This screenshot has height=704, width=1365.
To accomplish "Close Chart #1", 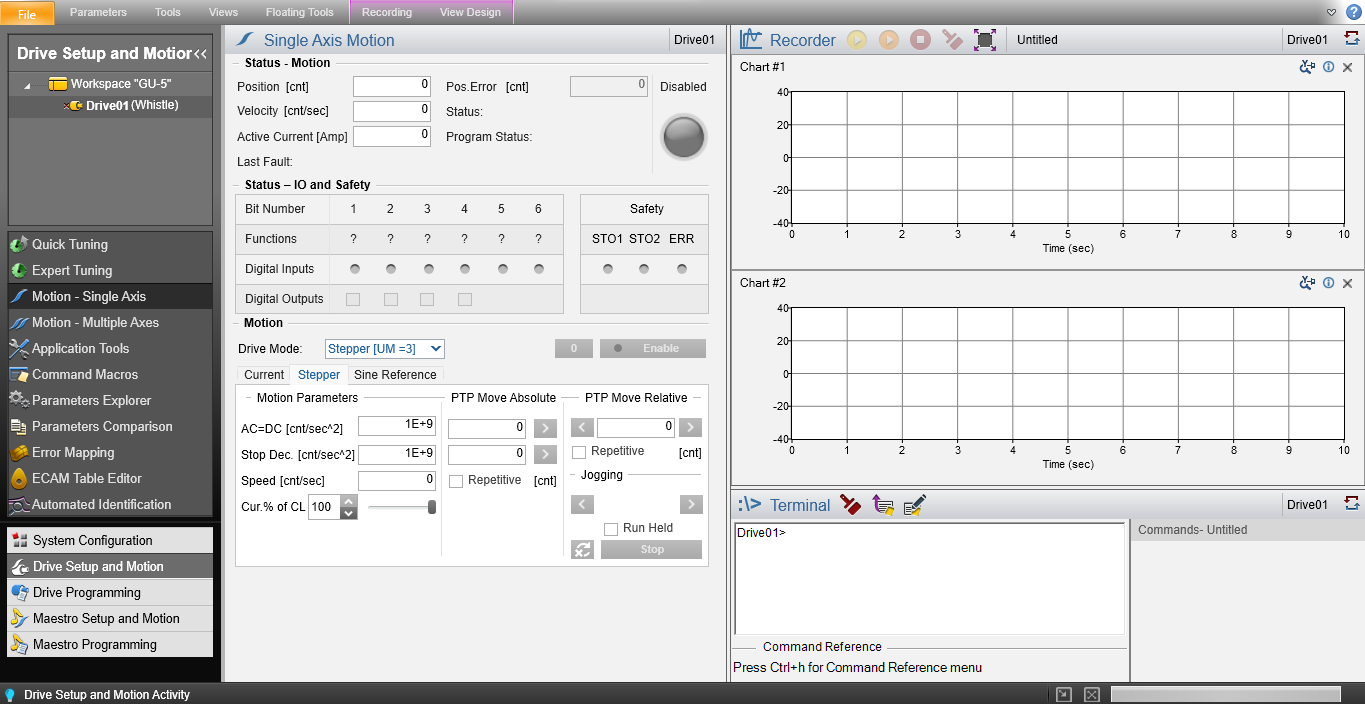I will point(1347,67).
